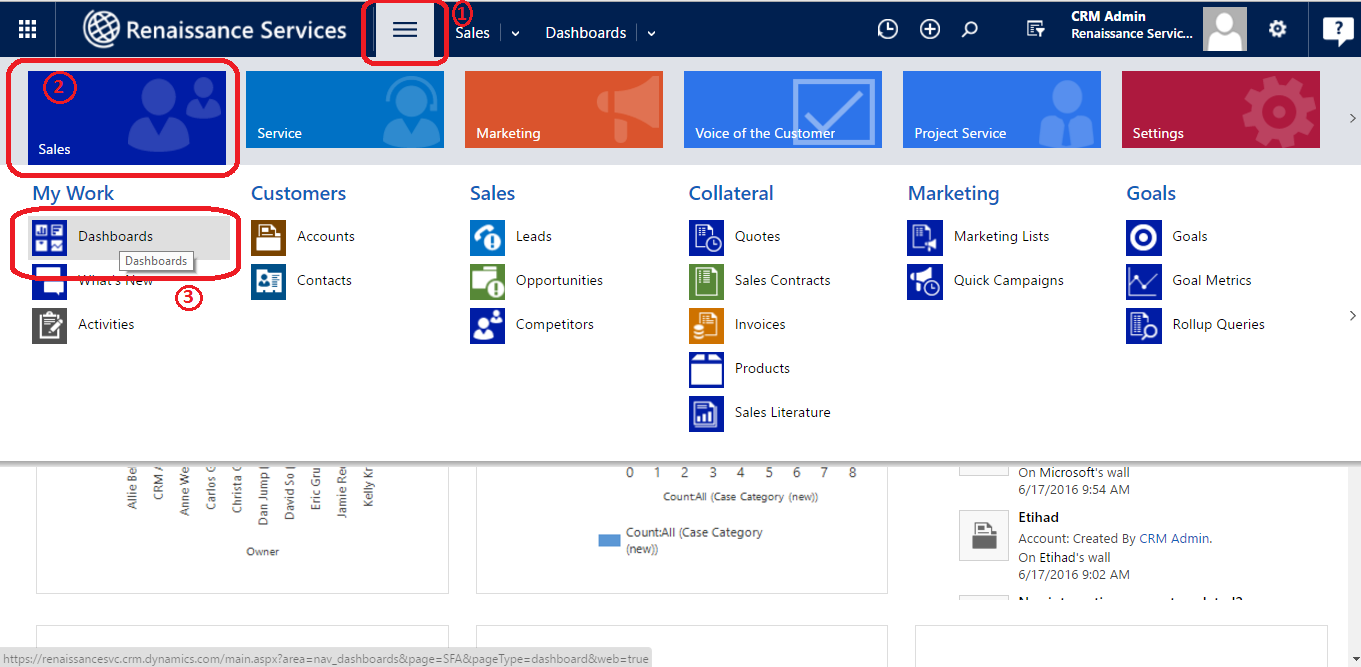Open recently viewed items clock icon
Screen dimensions: 1361x667
887,30
